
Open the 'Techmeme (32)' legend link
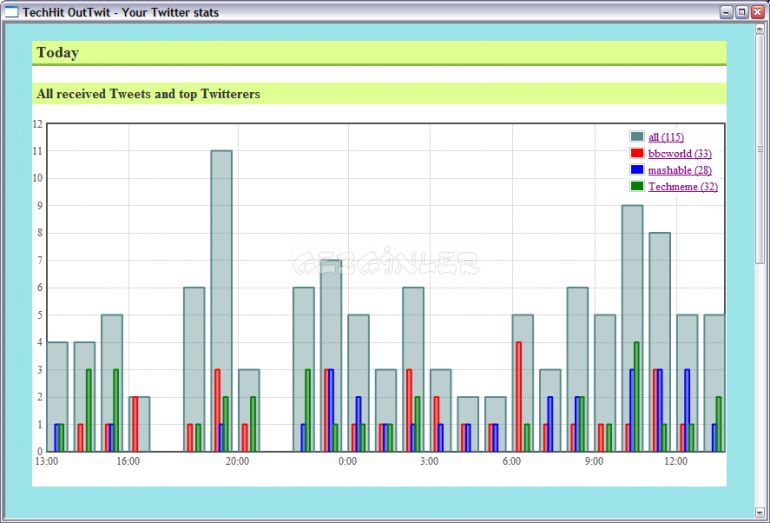683,187
